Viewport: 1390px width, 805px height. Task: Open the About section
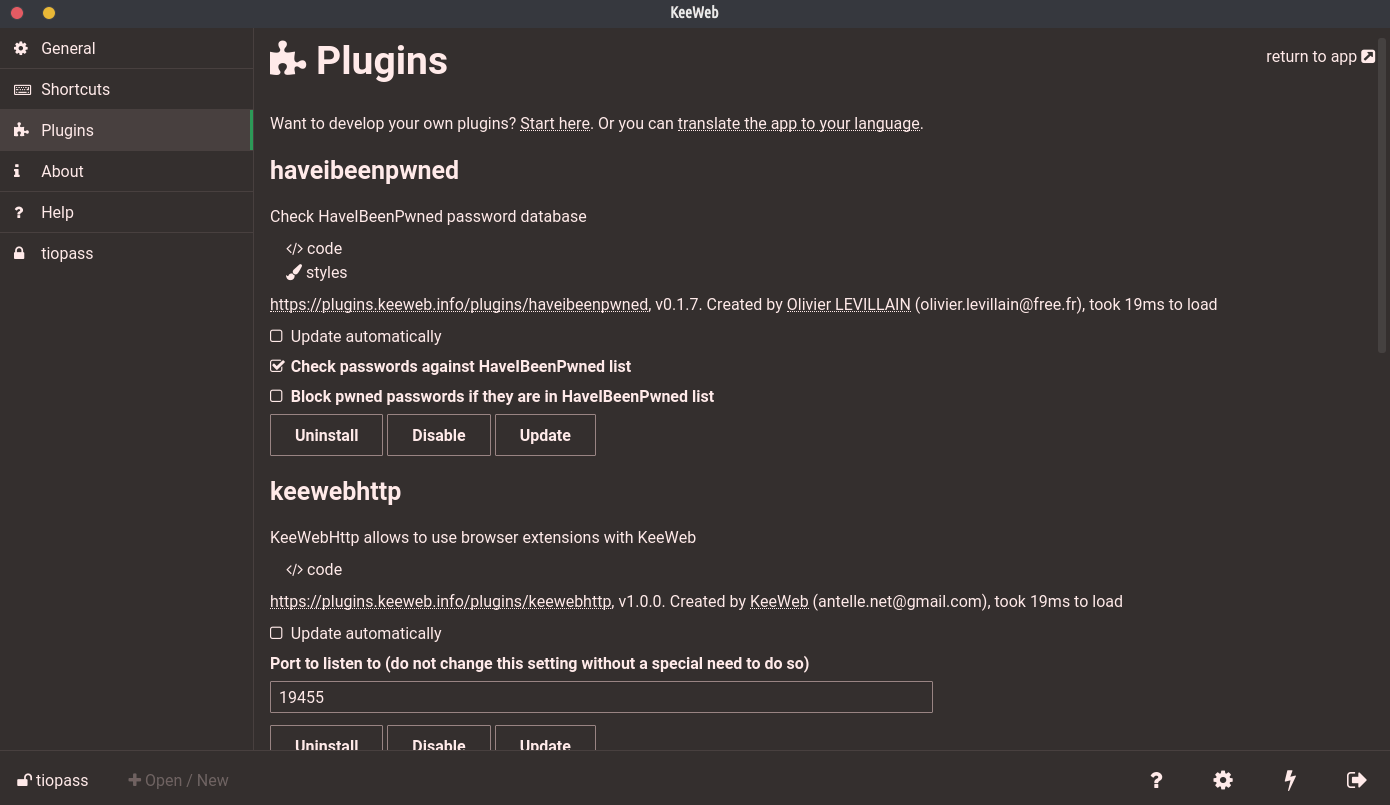point(126,171)
